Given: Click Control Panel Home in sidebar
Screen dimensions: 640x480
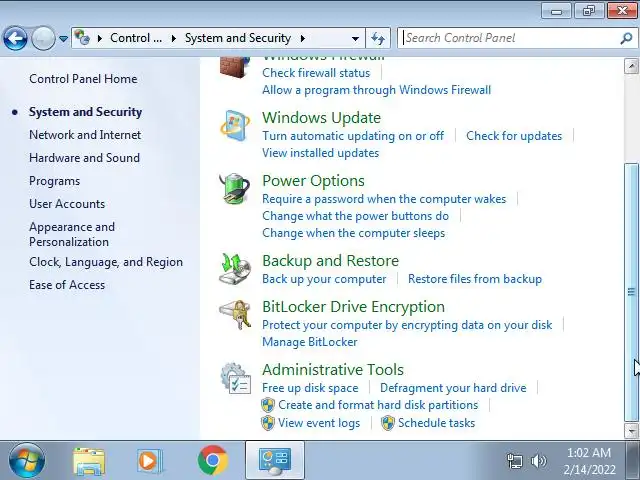Looking at the screenshot, I should coord(83,79).
